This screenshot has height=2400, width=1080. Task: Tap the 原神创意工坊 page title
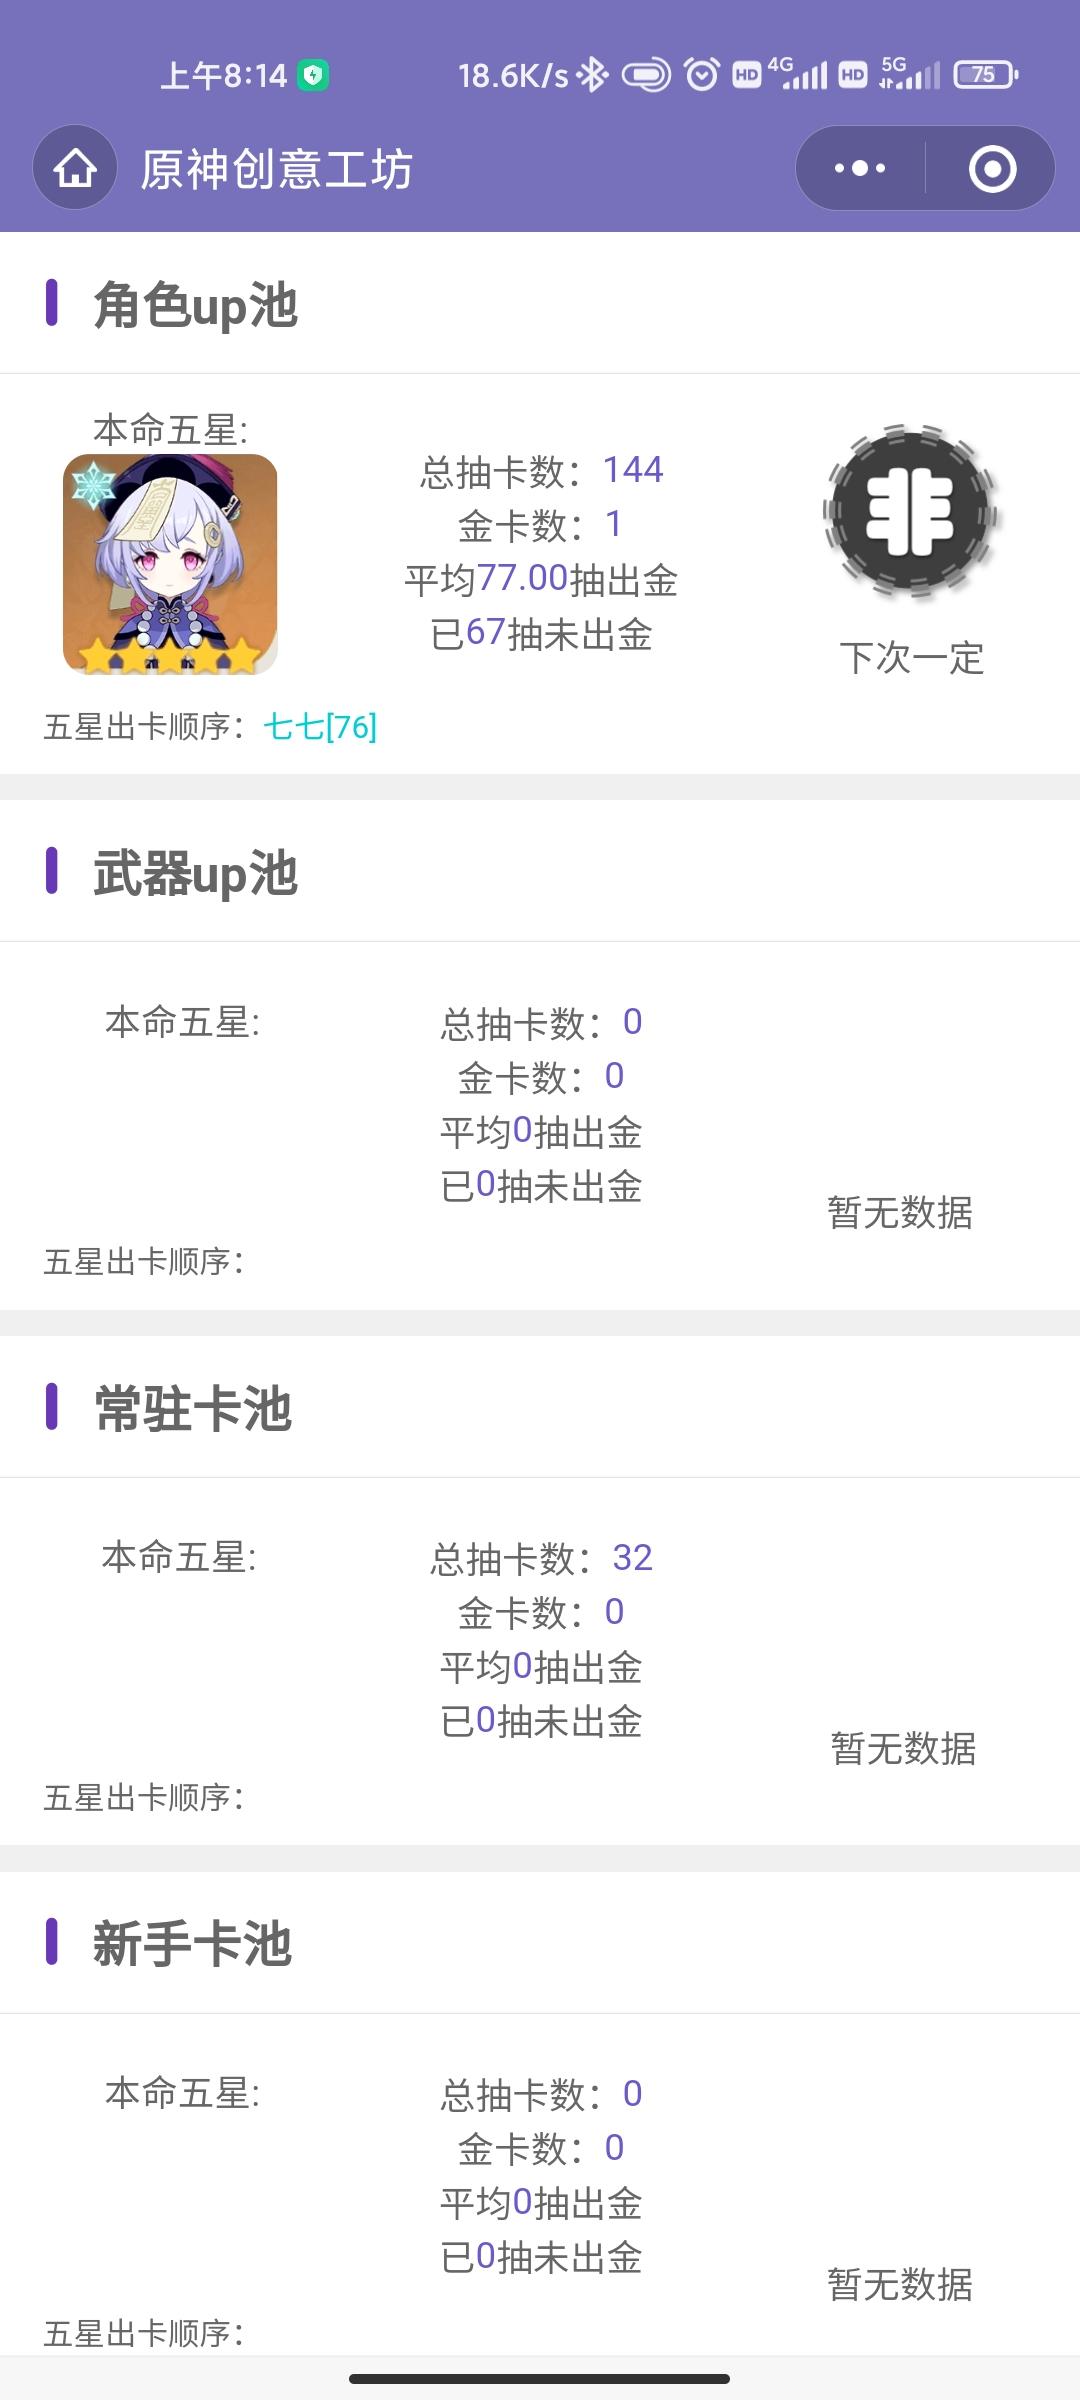[277, 168]
